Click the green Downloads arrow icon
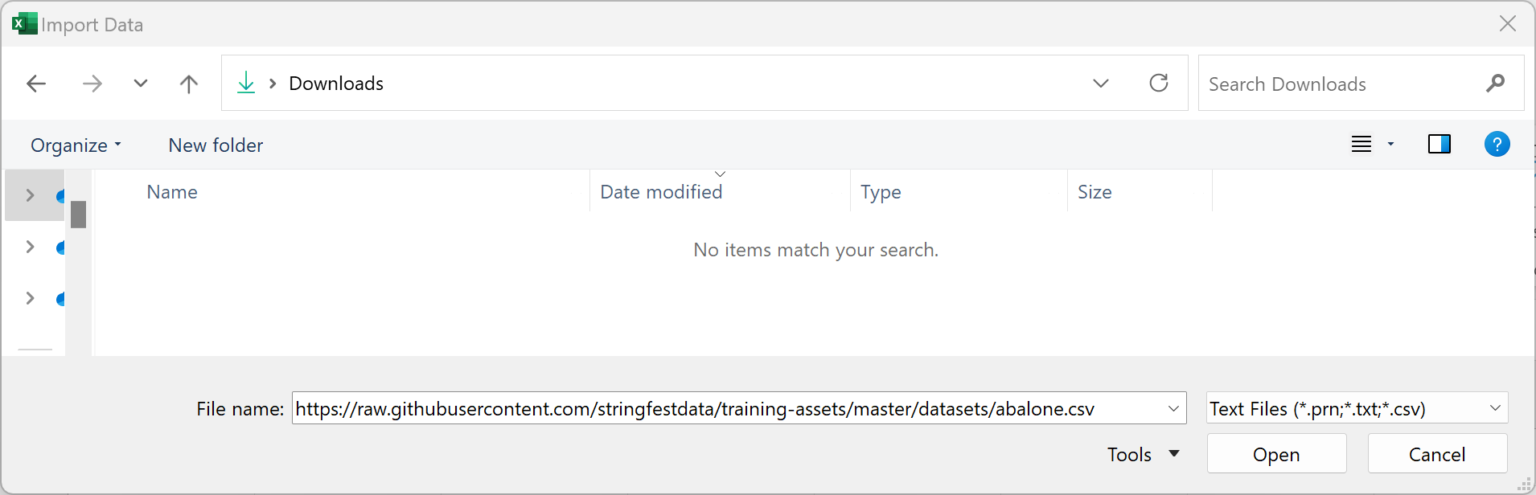 (246, 83)
